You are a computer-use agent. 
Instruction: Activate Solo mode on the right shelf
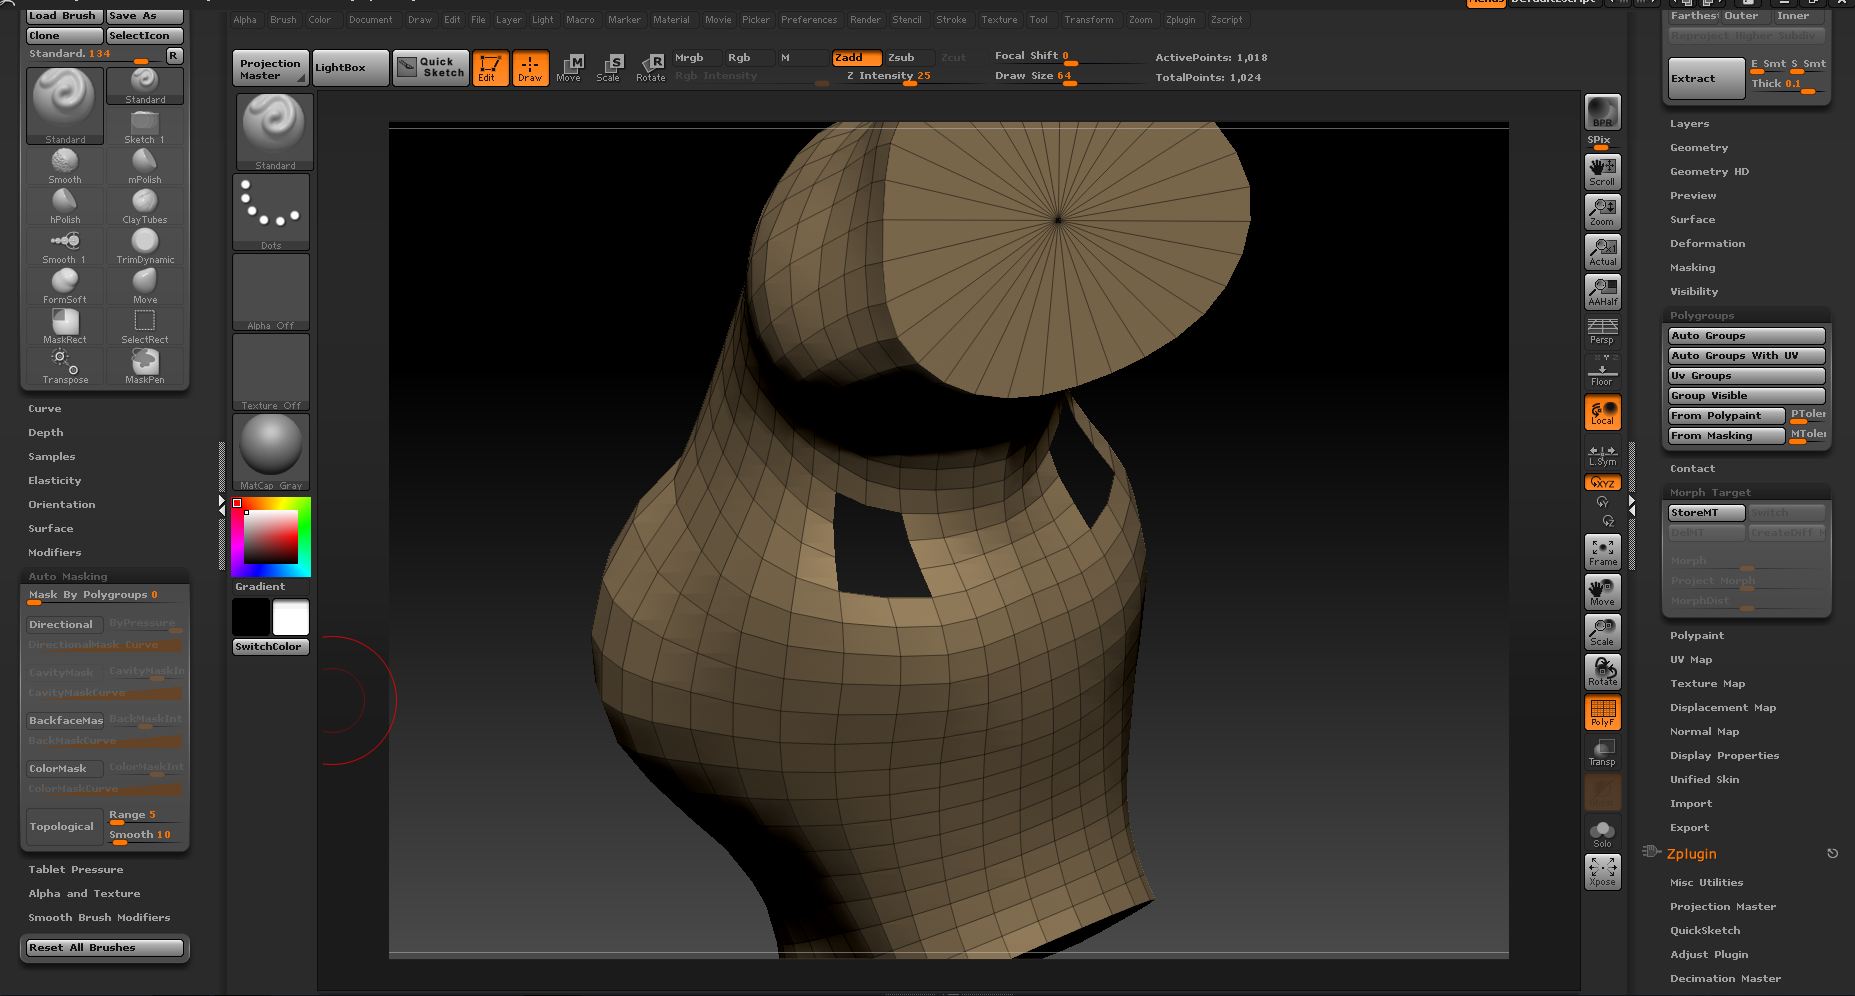(1602, 831)
